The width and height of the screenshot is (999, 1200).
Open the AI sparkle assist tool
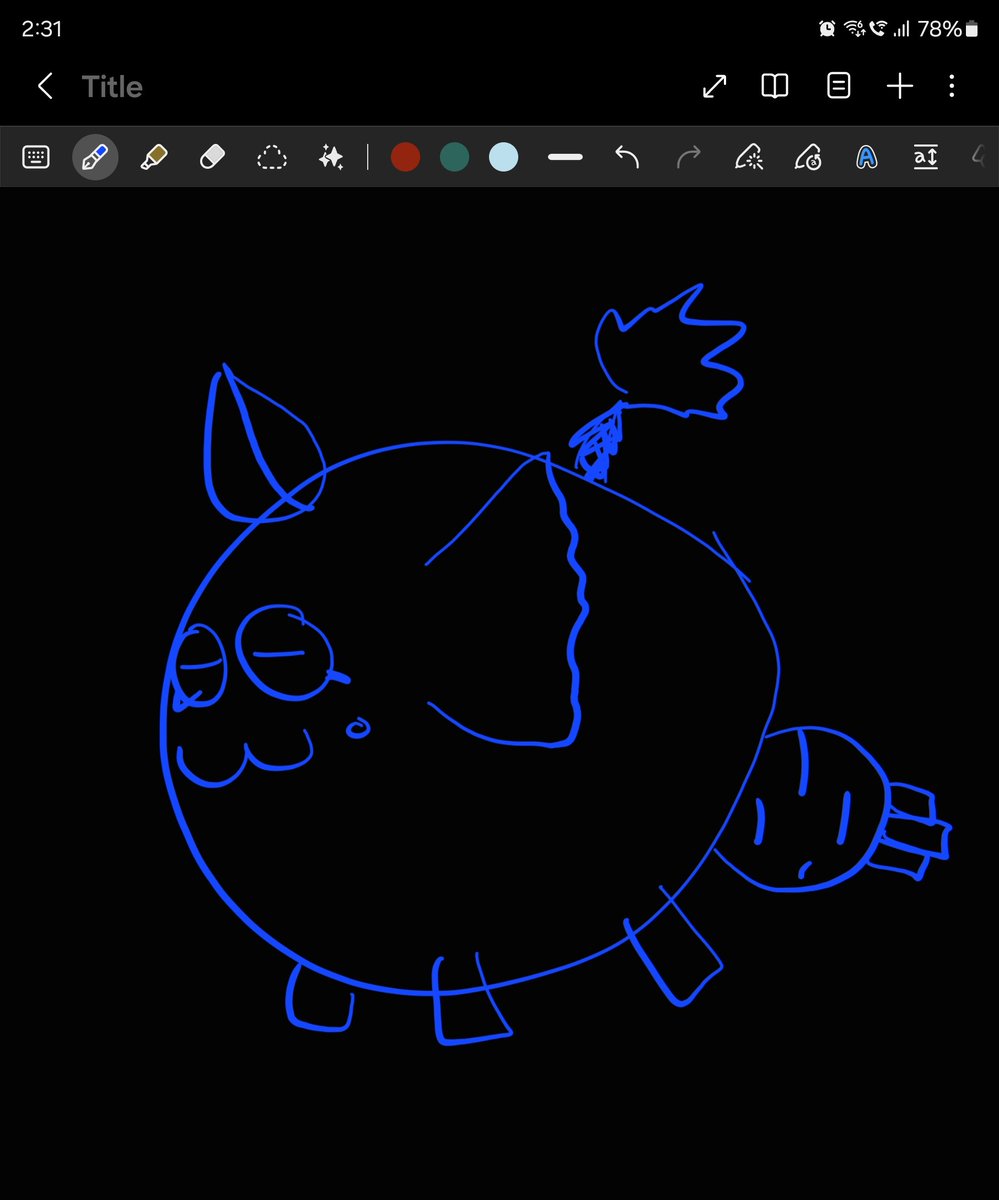tap(331, 157)
